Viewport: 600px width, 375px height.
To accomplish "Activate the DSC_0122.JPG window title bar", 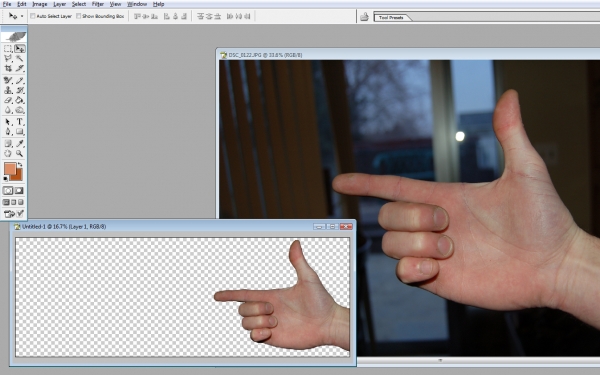I will point(409,55).
